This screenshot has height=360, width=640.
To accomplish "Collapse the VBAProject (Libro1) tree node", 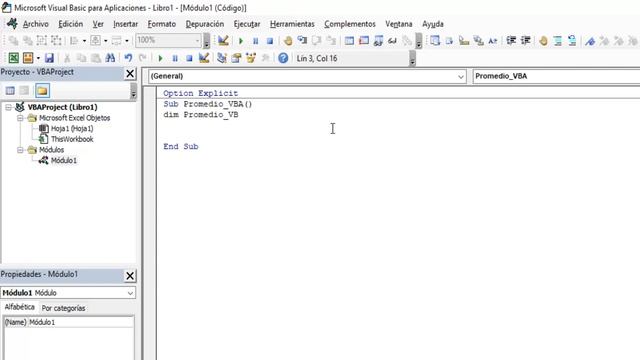I will (x=8, y=107).
